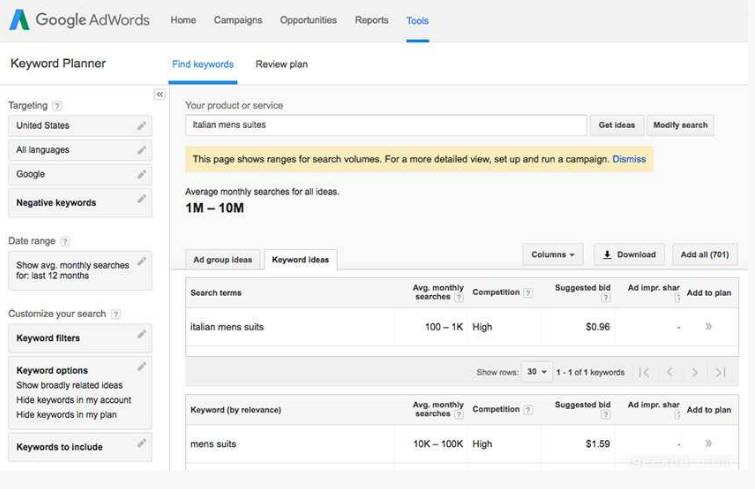Collapse the left sidebar with the double-chevron icon

[x=159, y=94]
